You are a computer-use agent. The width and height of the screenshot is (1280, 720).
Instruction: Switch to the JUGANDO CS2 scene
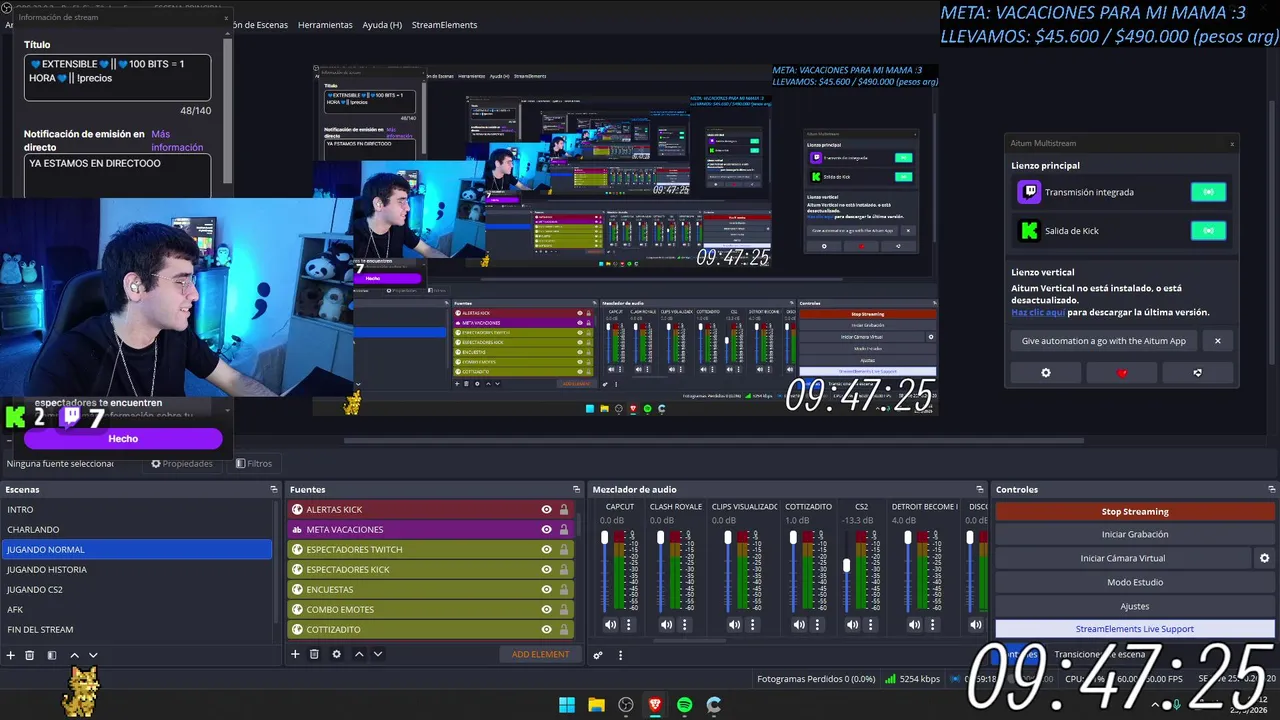coord(137,589)
